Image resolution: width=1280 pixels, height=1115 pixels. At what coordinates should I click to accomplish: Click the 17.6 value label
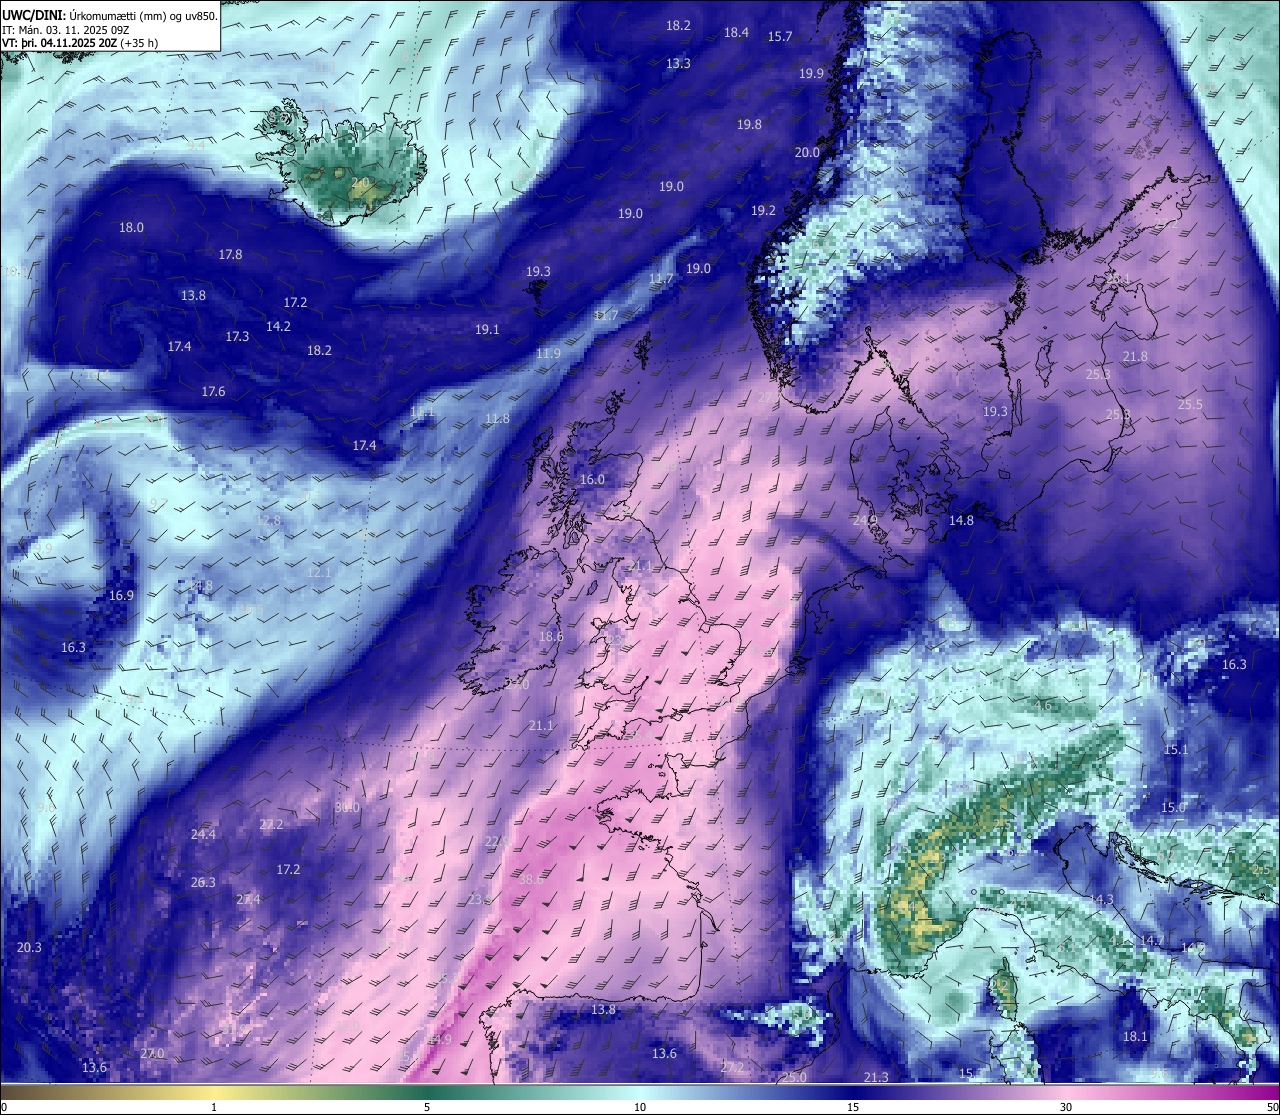213,391
